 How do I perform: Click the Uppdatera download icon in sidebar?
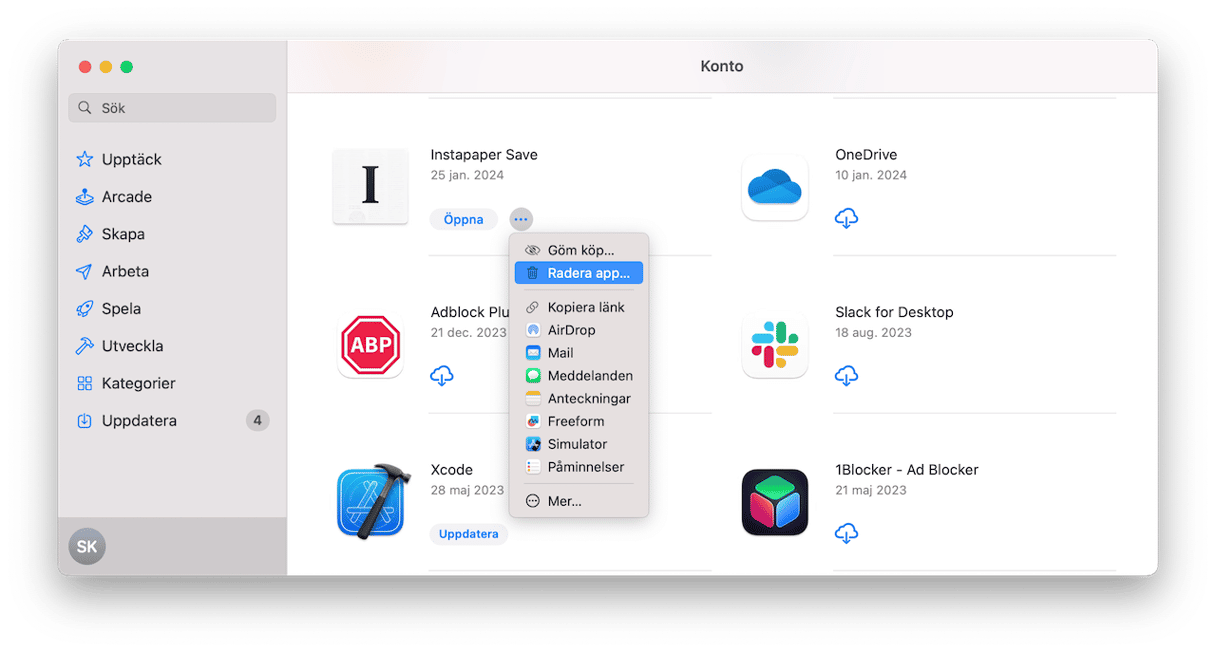tap(84, 421)
